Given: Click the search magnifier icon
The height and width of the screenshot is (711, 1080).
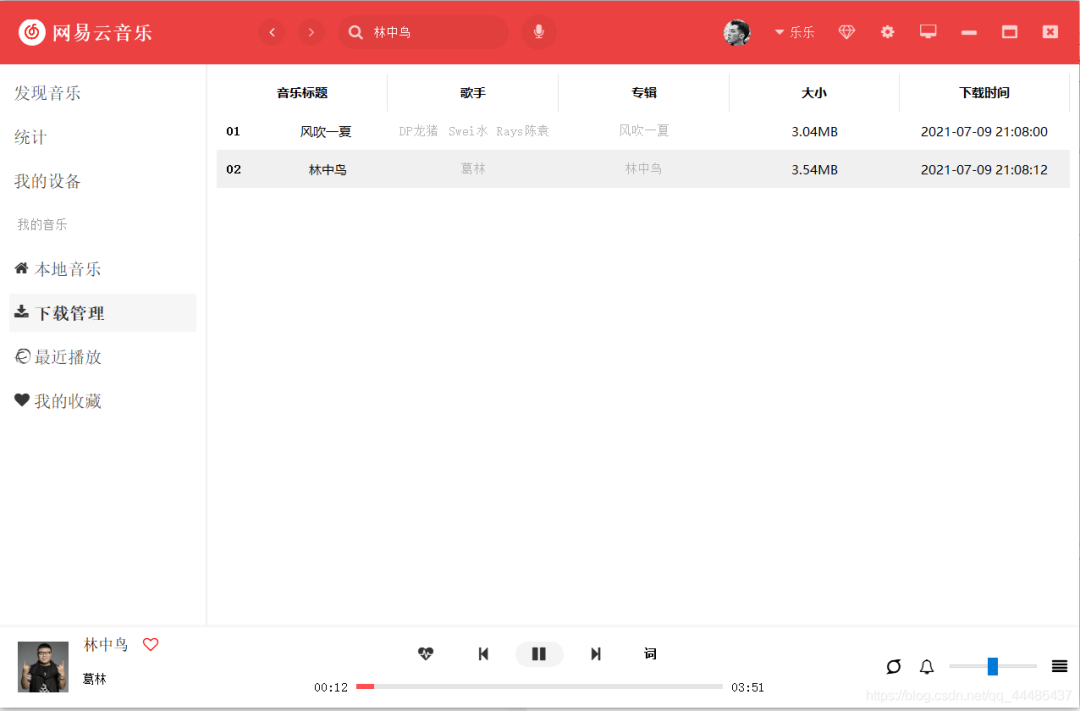Looking at the screenshot, I should pyautogui.click(x=355, y=32).
